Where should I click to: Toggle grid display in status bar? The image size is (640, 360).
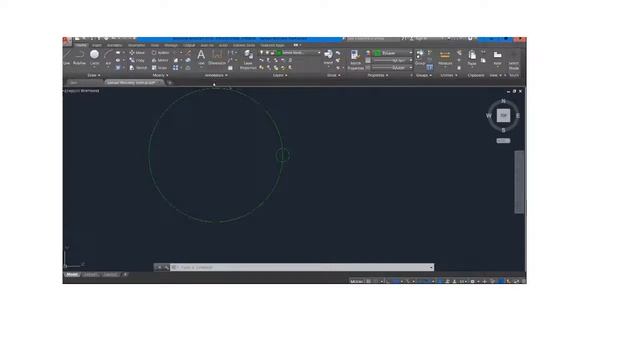[369, 281]
